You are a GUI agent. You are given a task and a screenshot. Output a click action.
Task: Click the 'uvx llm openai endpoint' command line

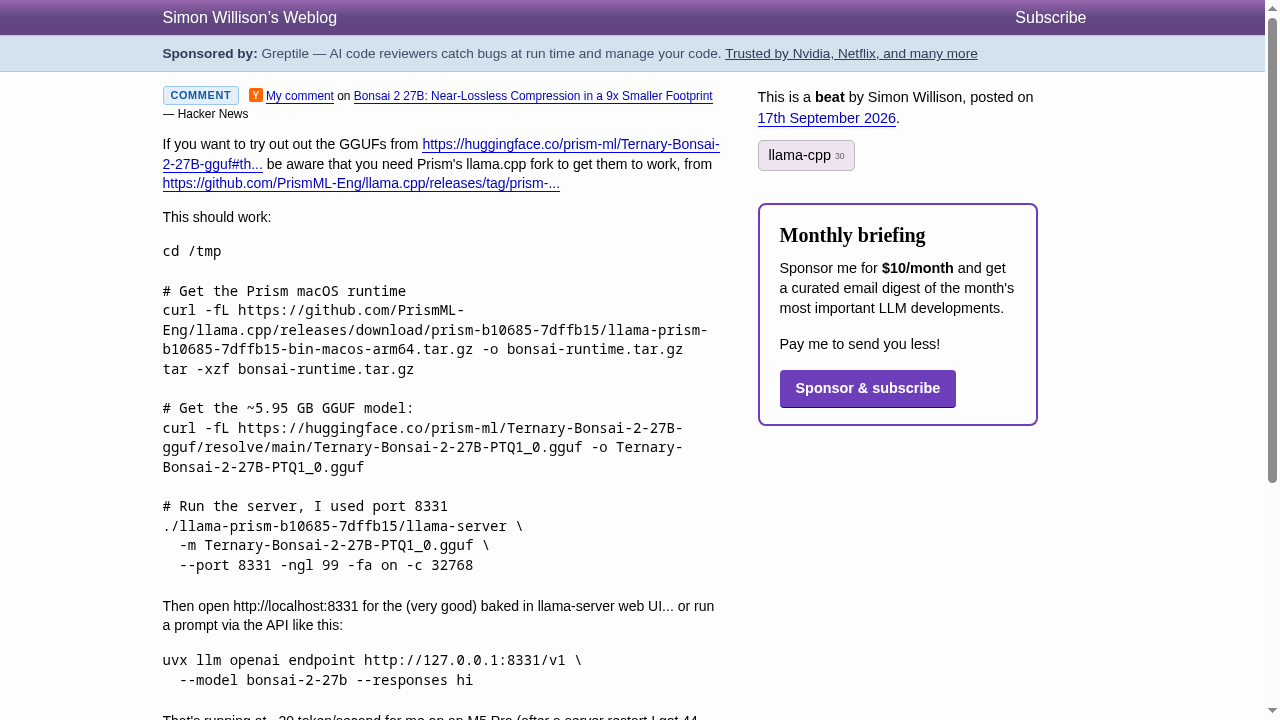tap(372, 661)
